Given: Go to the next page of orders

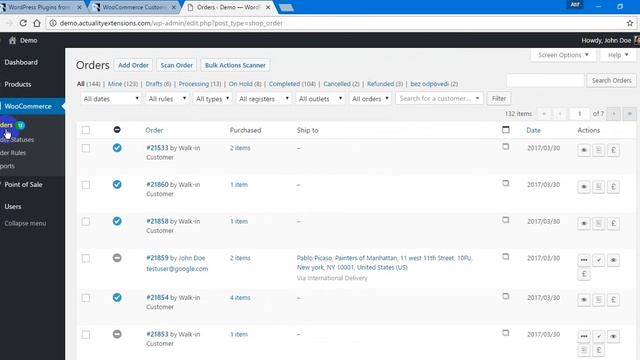Looking at the screenshot, I should point(614,114).
